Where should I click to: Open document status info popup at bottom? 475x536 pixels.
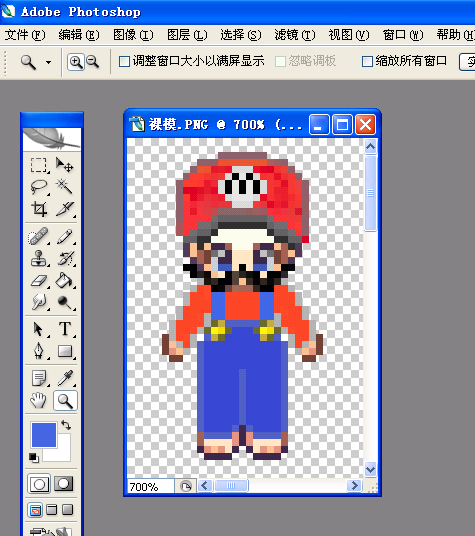[x=186, y=486]
